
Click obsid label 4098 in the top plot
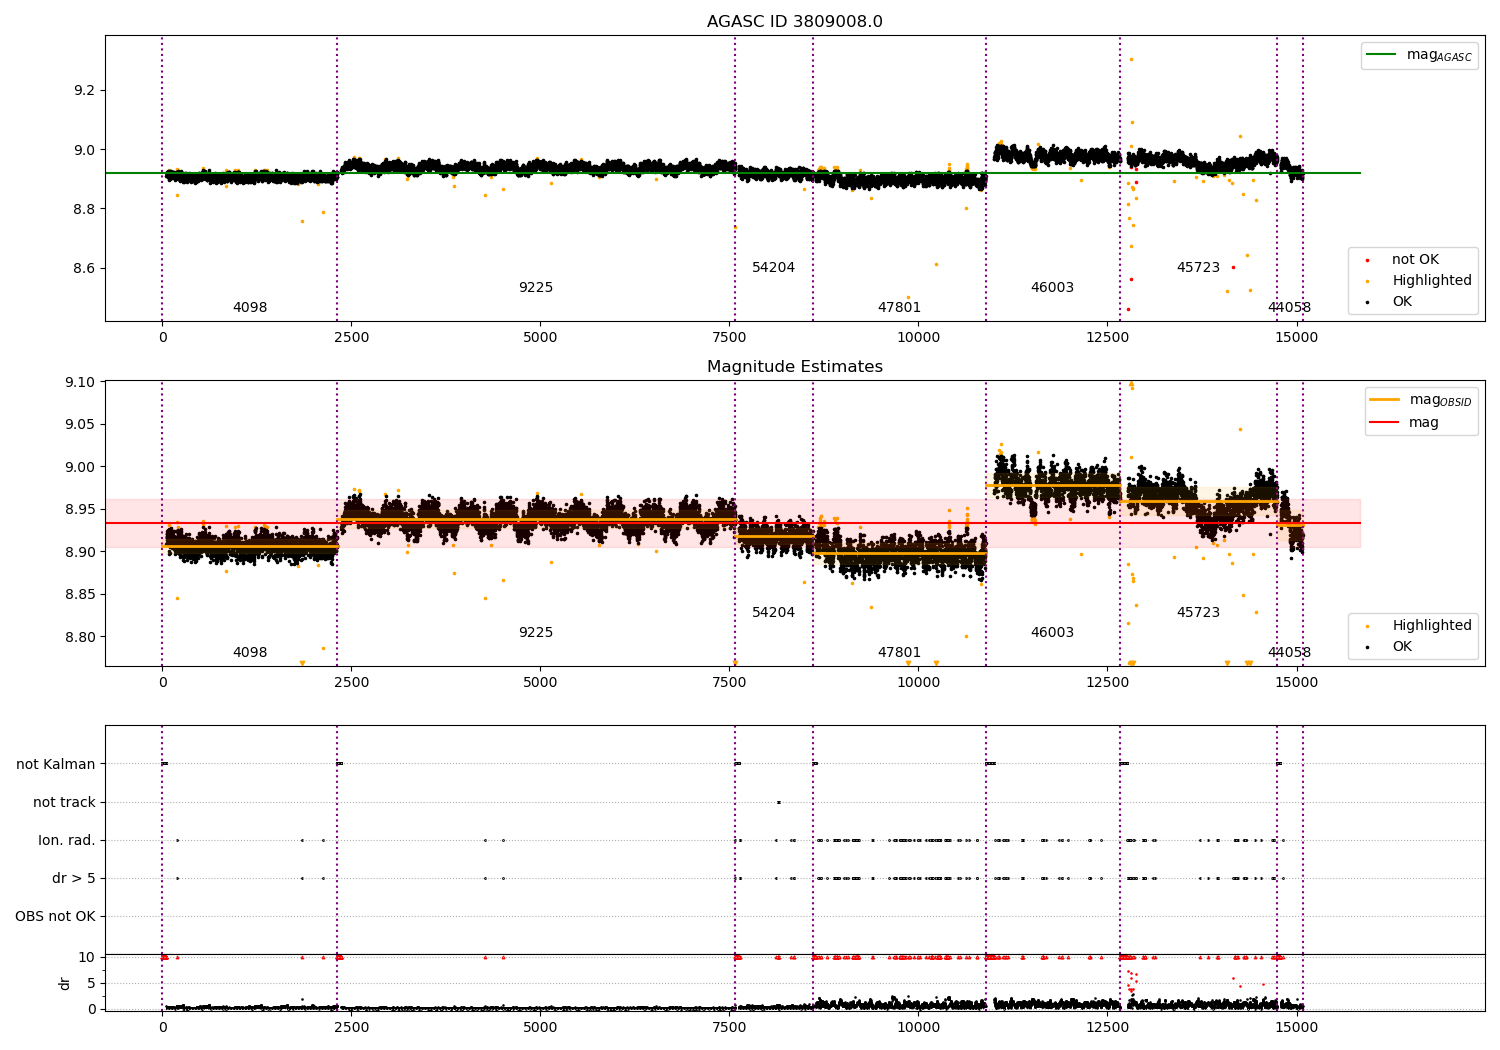(250, 308)
